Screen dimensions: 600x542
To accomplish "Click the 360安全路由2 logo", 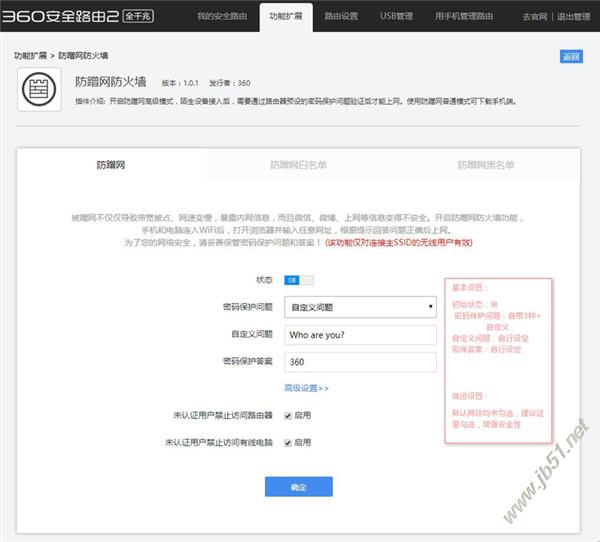I will [x=60, y=16].
